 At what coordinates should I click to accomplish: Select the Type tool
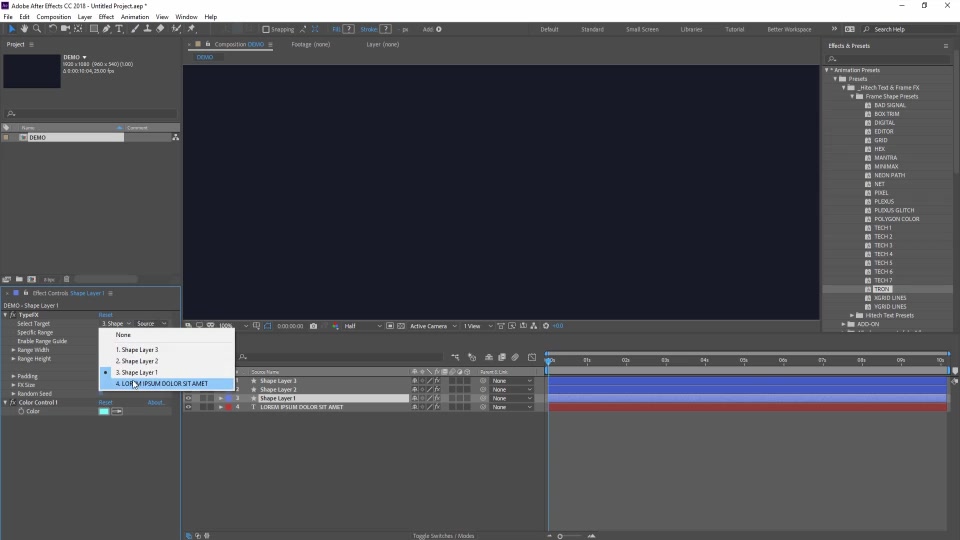pyautogui.click(x=119, y=29)
